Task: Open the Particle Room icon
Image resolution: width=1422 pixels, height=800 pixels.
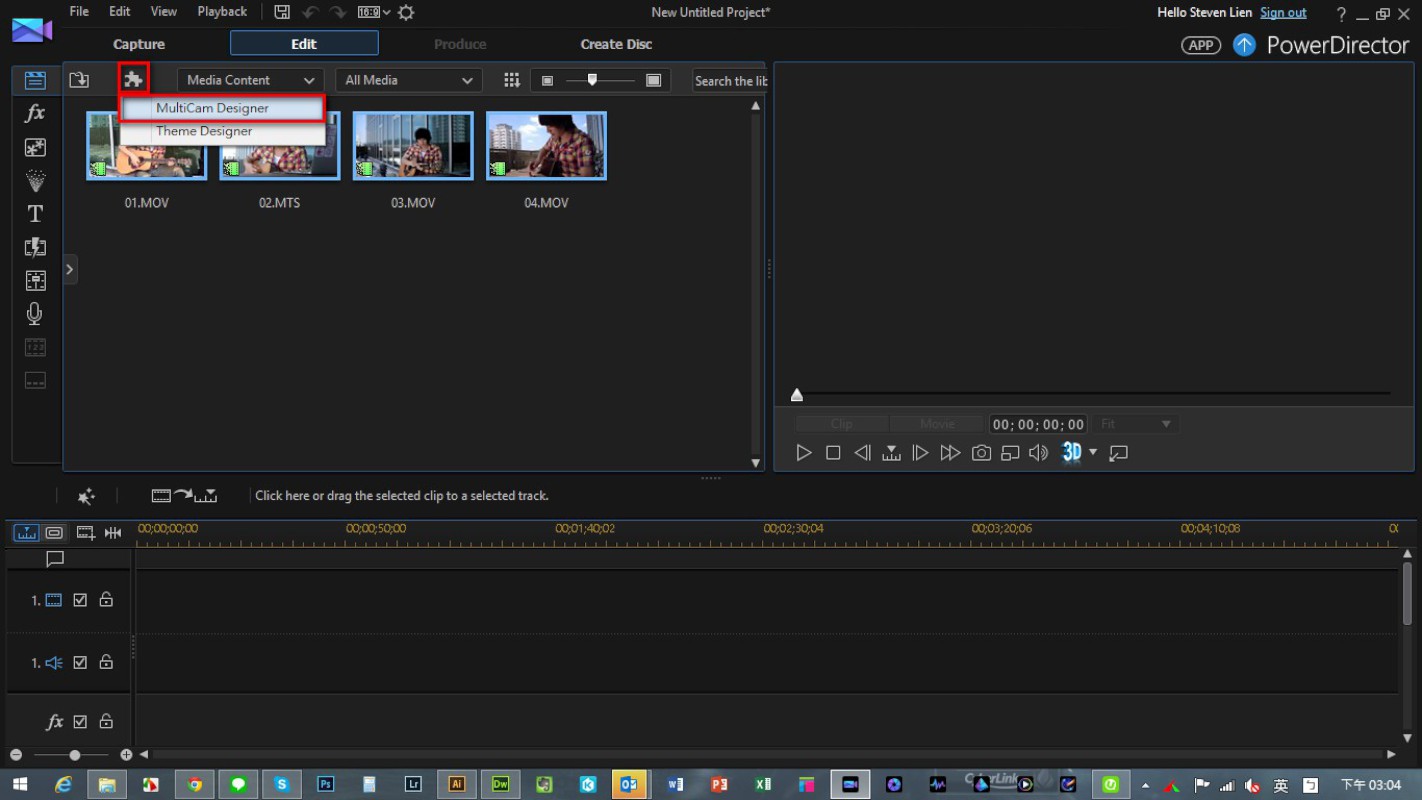Action: coord(35,181)
